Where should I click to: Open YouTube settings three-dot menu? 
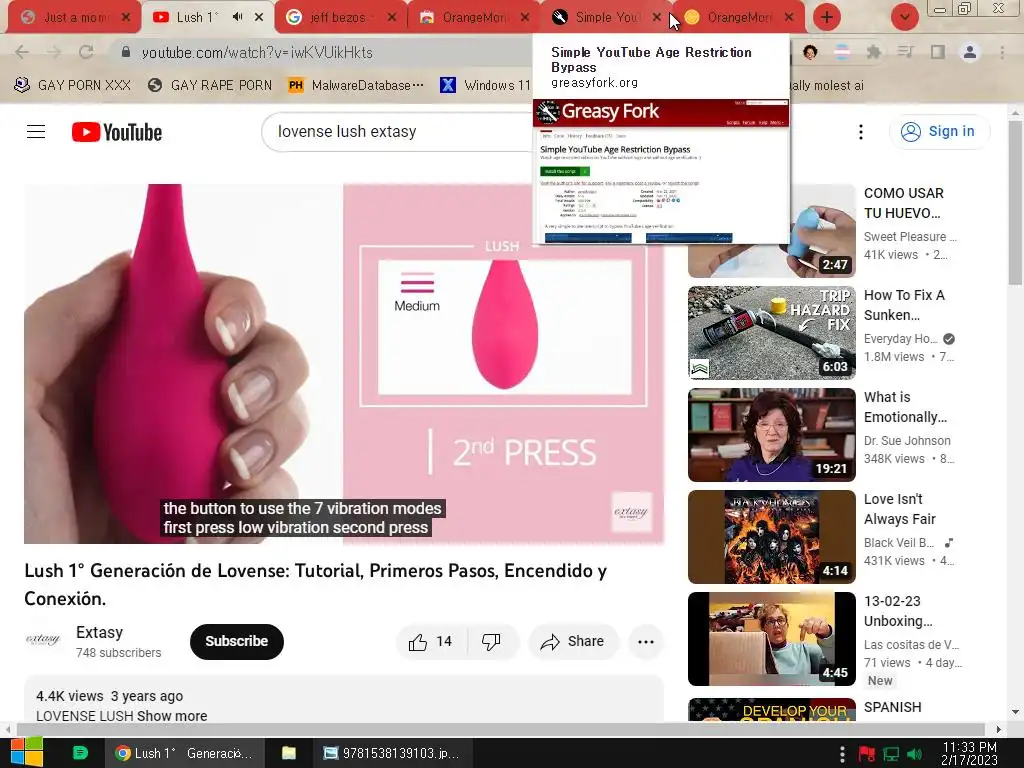[x=861, y=132]
